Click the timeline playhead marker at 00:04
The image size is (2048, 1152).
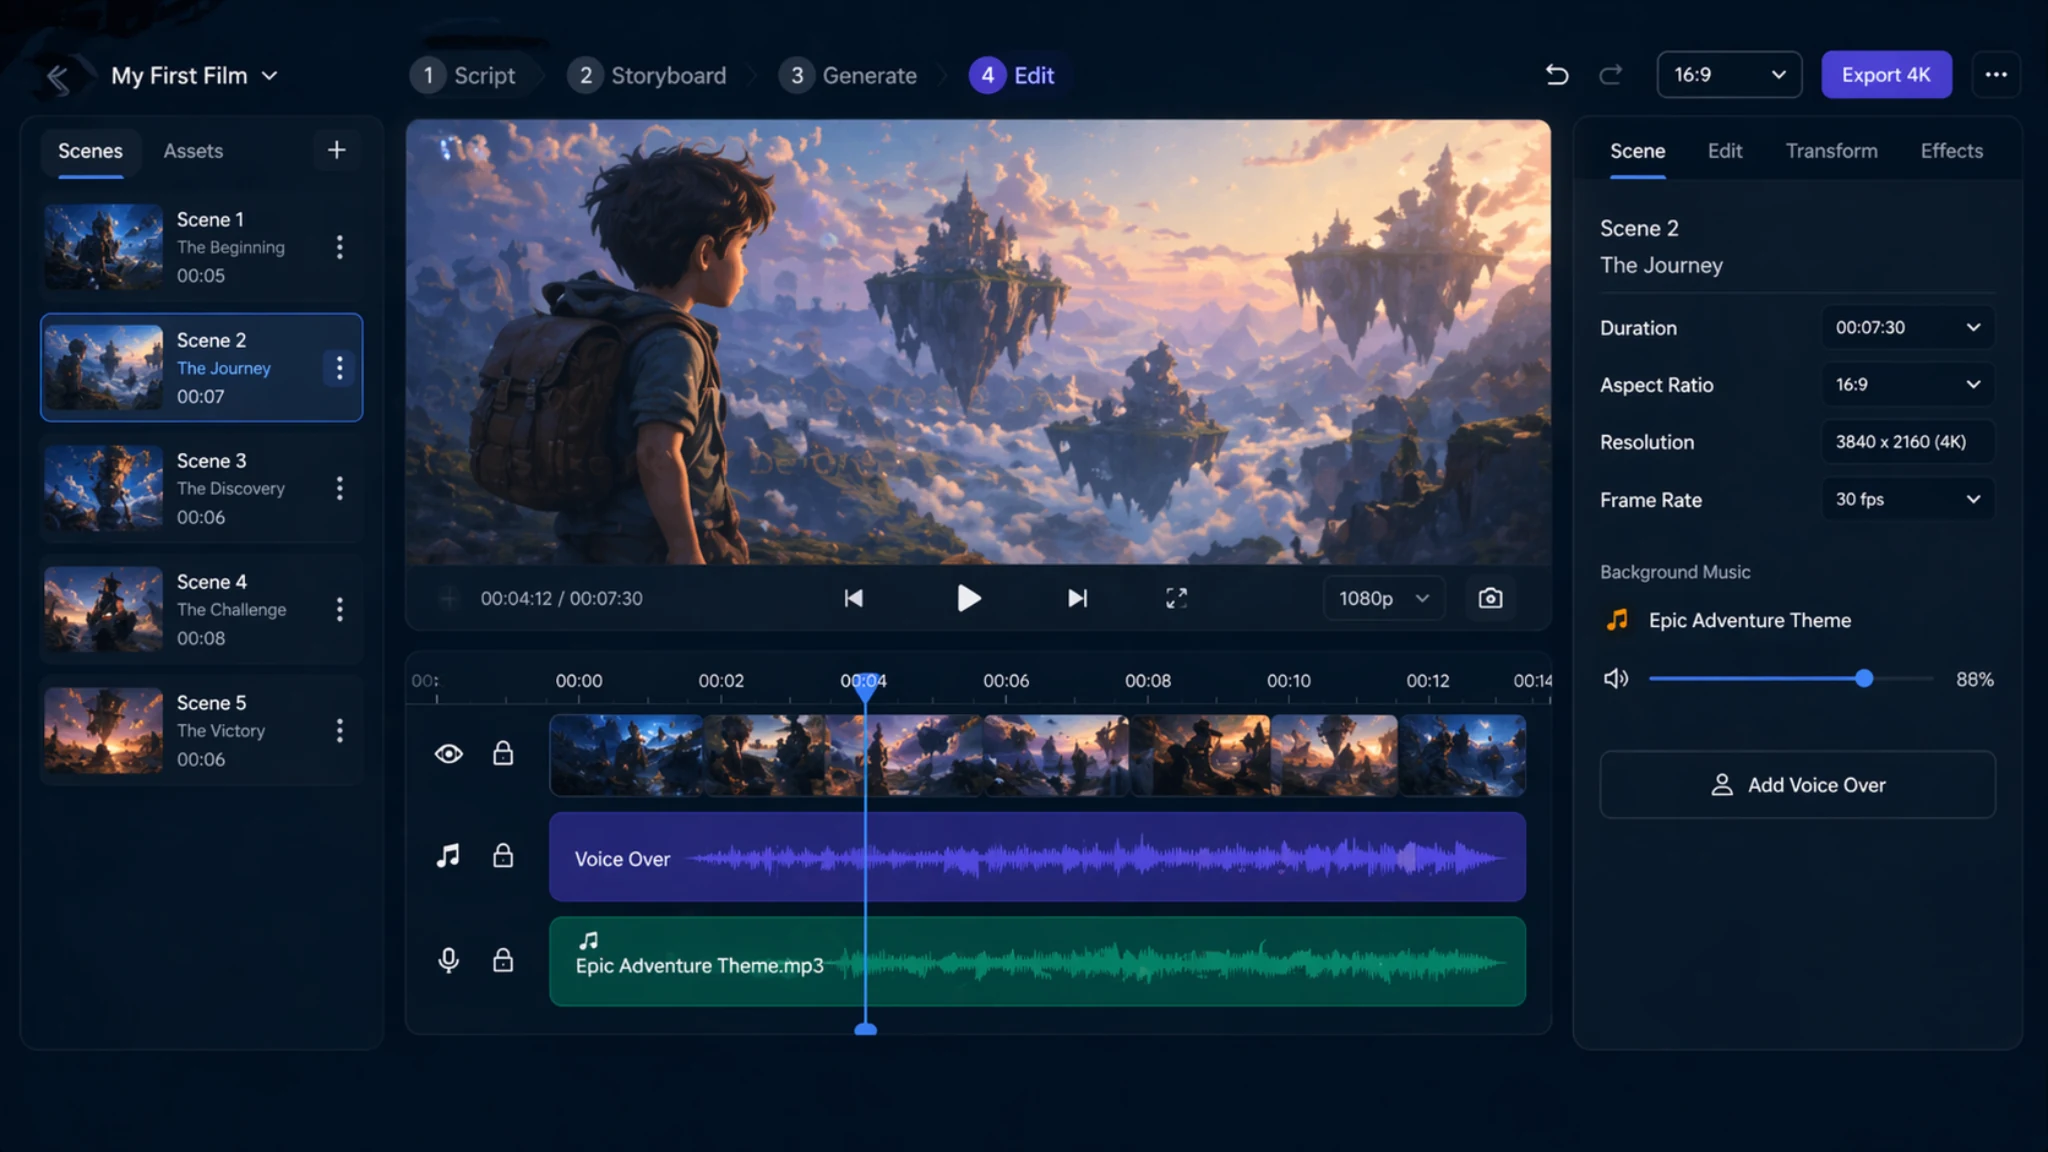click(x=865, y=685)
